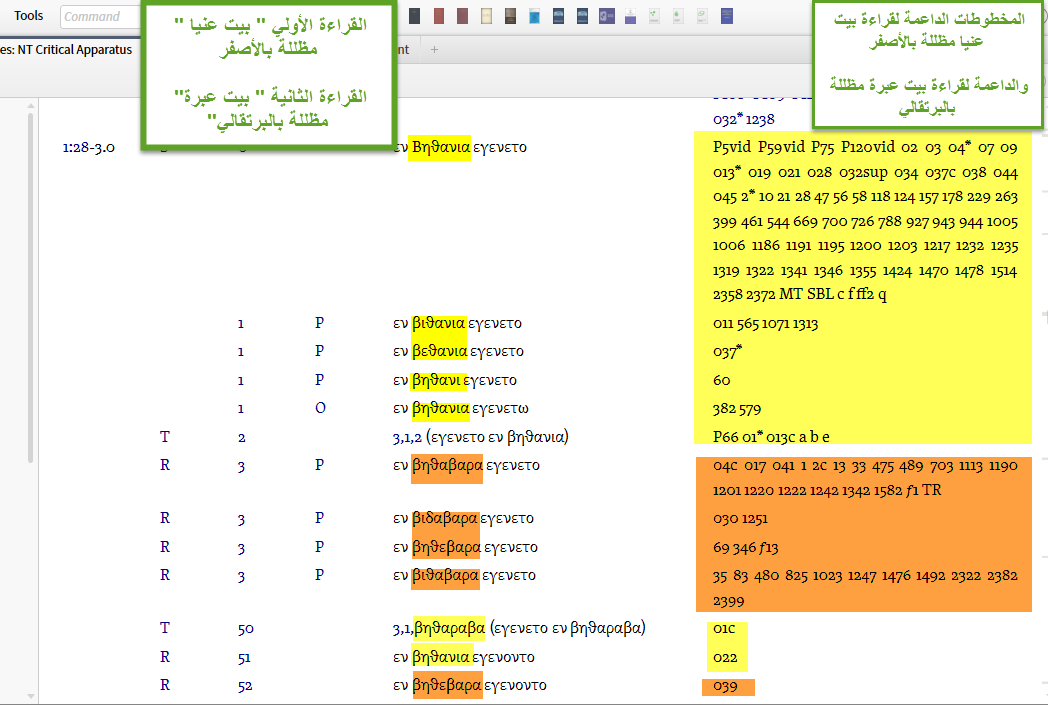This screenshot has height=705, width=1048.
Task: Open the maroon book cover shortcut
Action: click(462, 16)
